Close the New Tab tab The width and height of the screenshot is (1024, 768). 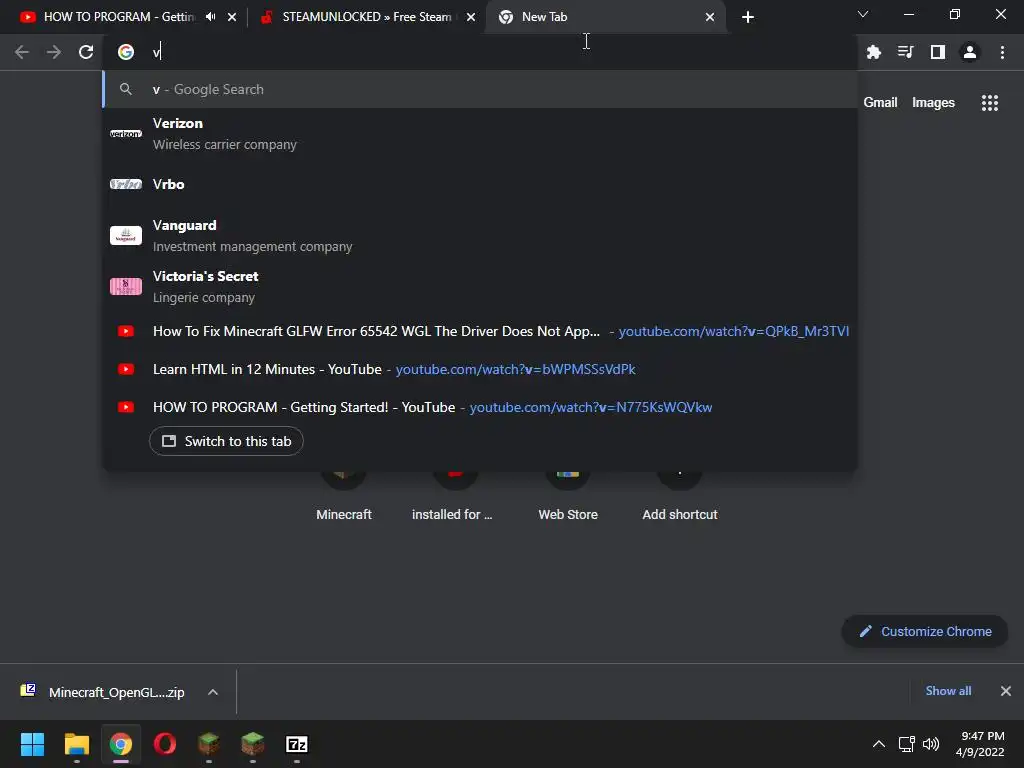[x=710, y=17]
